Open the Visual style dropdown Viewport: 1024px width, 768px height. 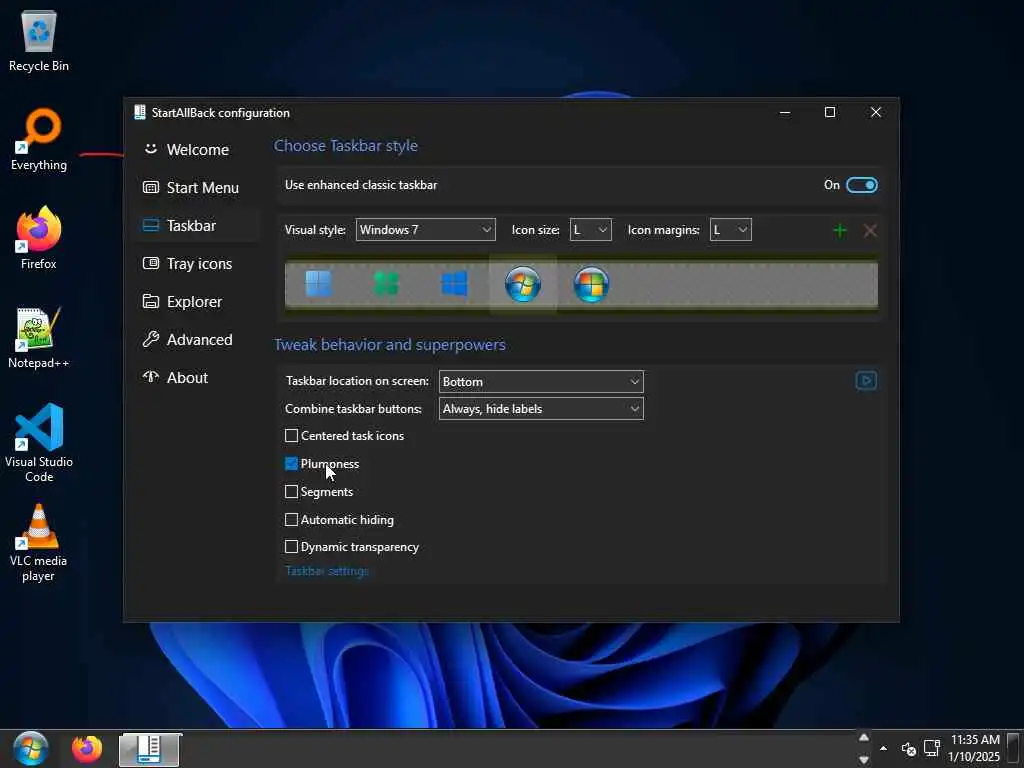(426, 230)
